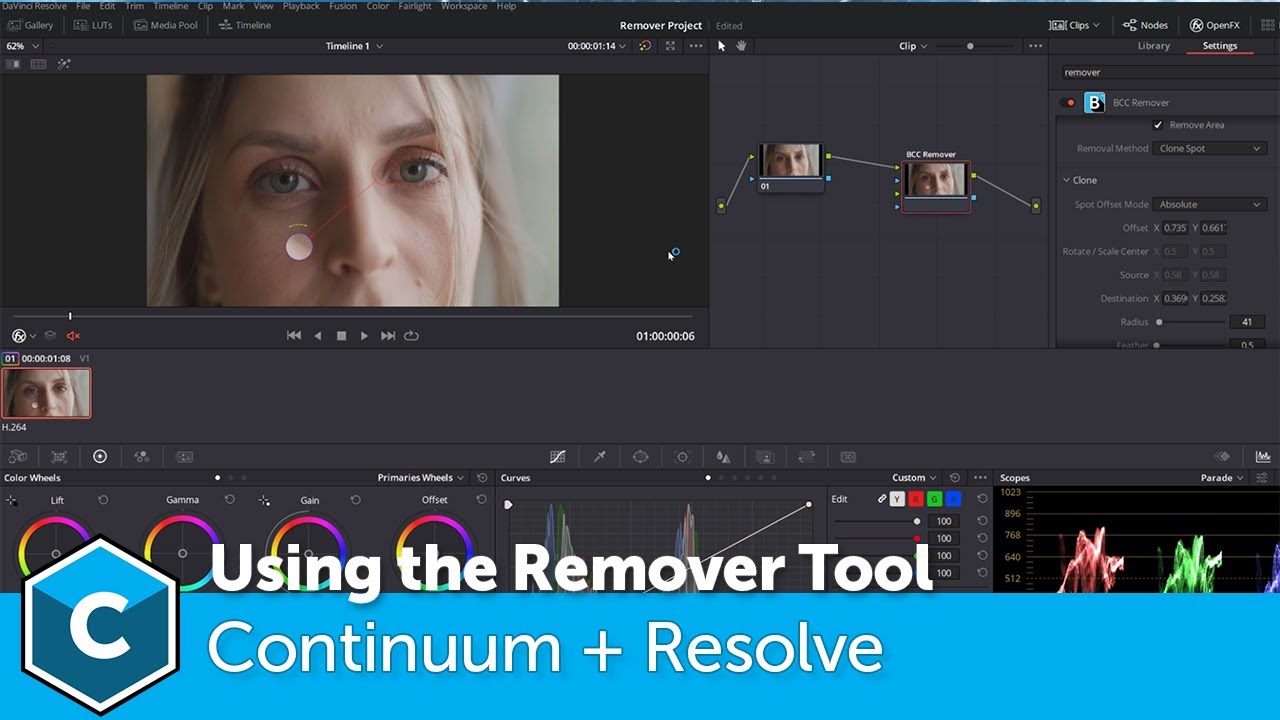Open the Curves Custom dropdown
The width and height of the screenshot is (1280, 720).
click(915, 478)
